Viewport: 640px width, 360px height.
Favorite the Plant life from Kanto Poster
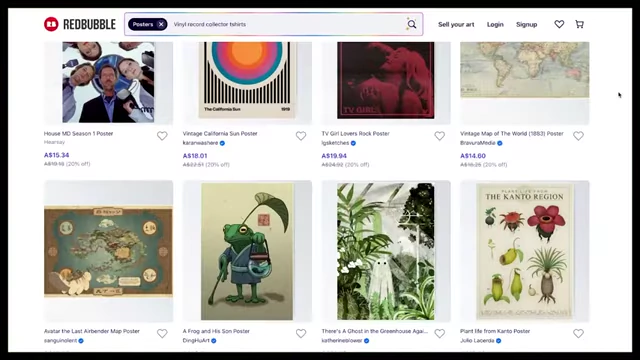pos(578,333)
